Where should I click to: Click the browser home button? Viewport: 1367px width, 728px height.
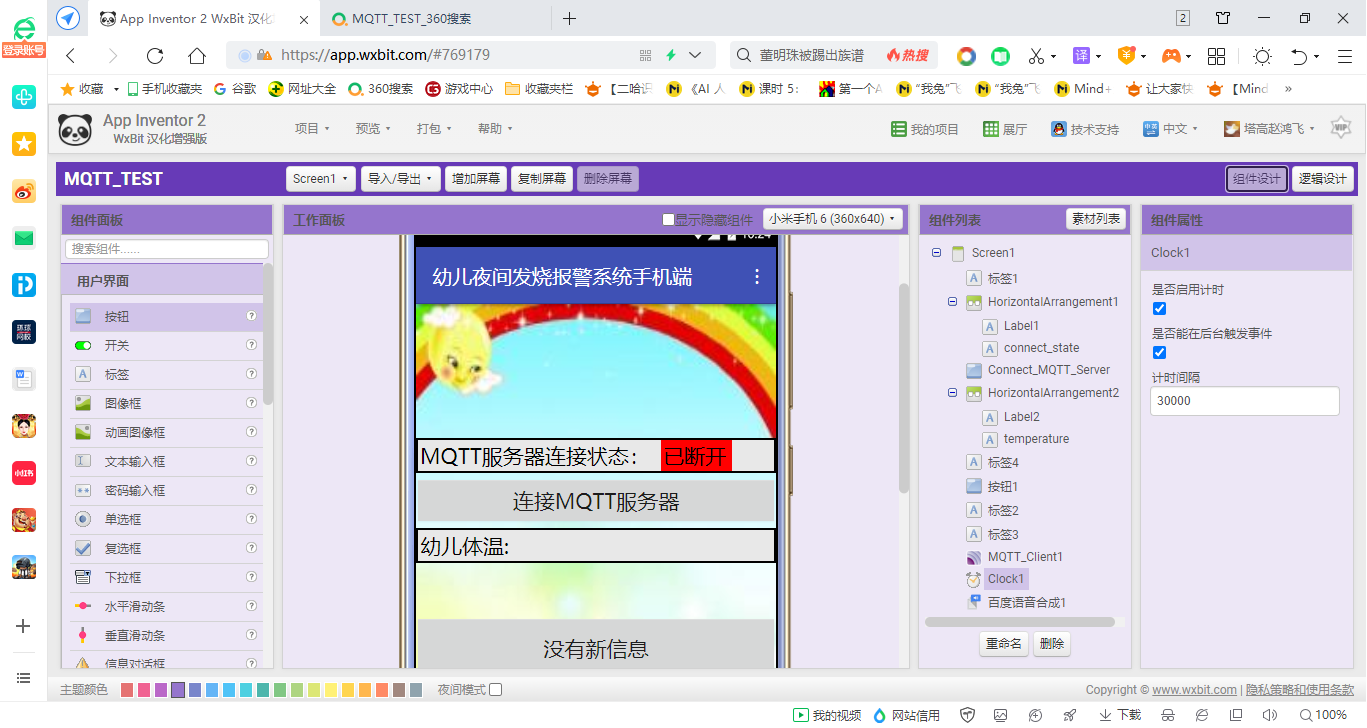(197, 56)
